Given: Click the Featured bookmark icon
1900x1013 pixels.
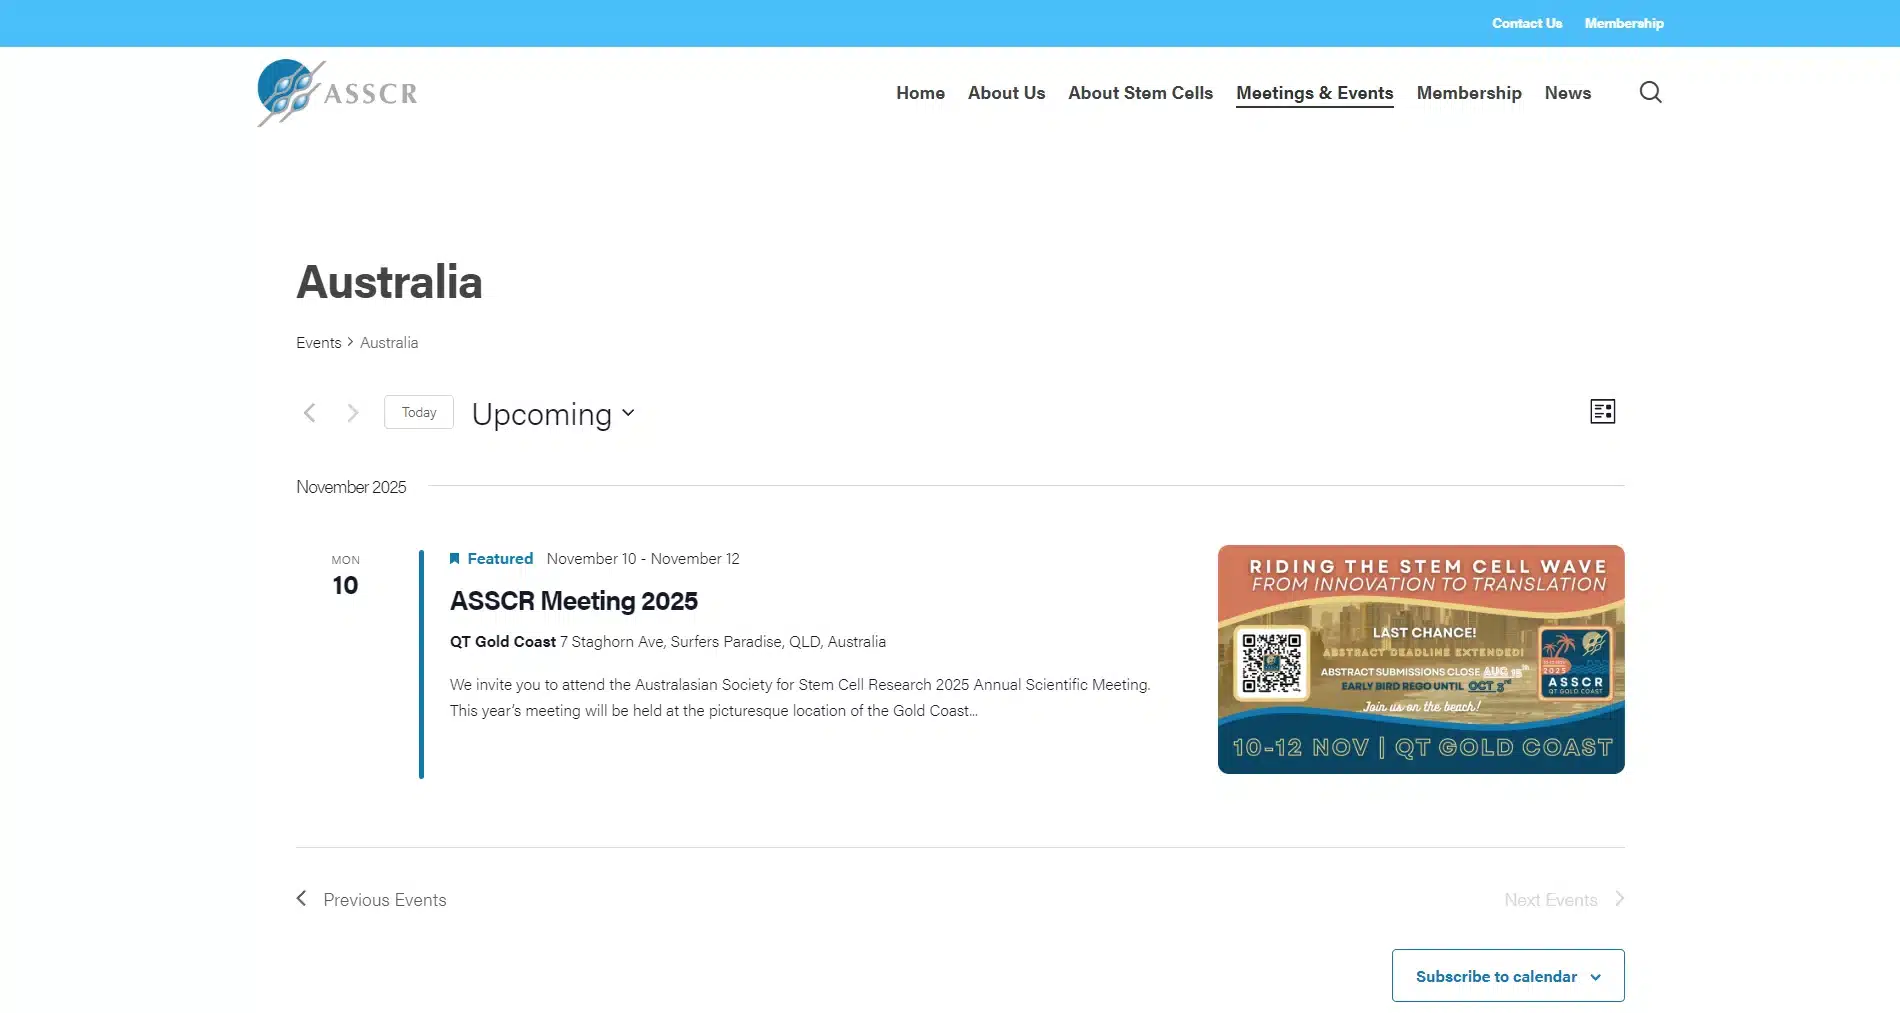Looking at the screenshot, I should pyautogui.click(x=454, y=558).
